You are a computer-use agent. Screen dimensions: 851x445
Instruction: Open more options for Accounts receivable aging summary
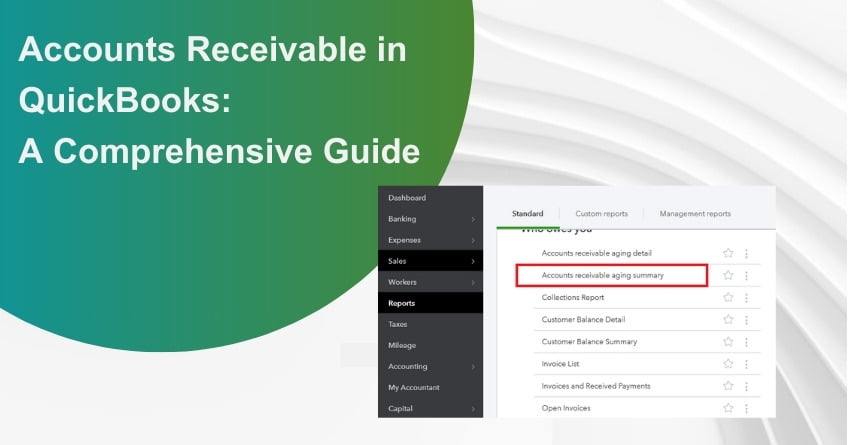click(746, 276)
